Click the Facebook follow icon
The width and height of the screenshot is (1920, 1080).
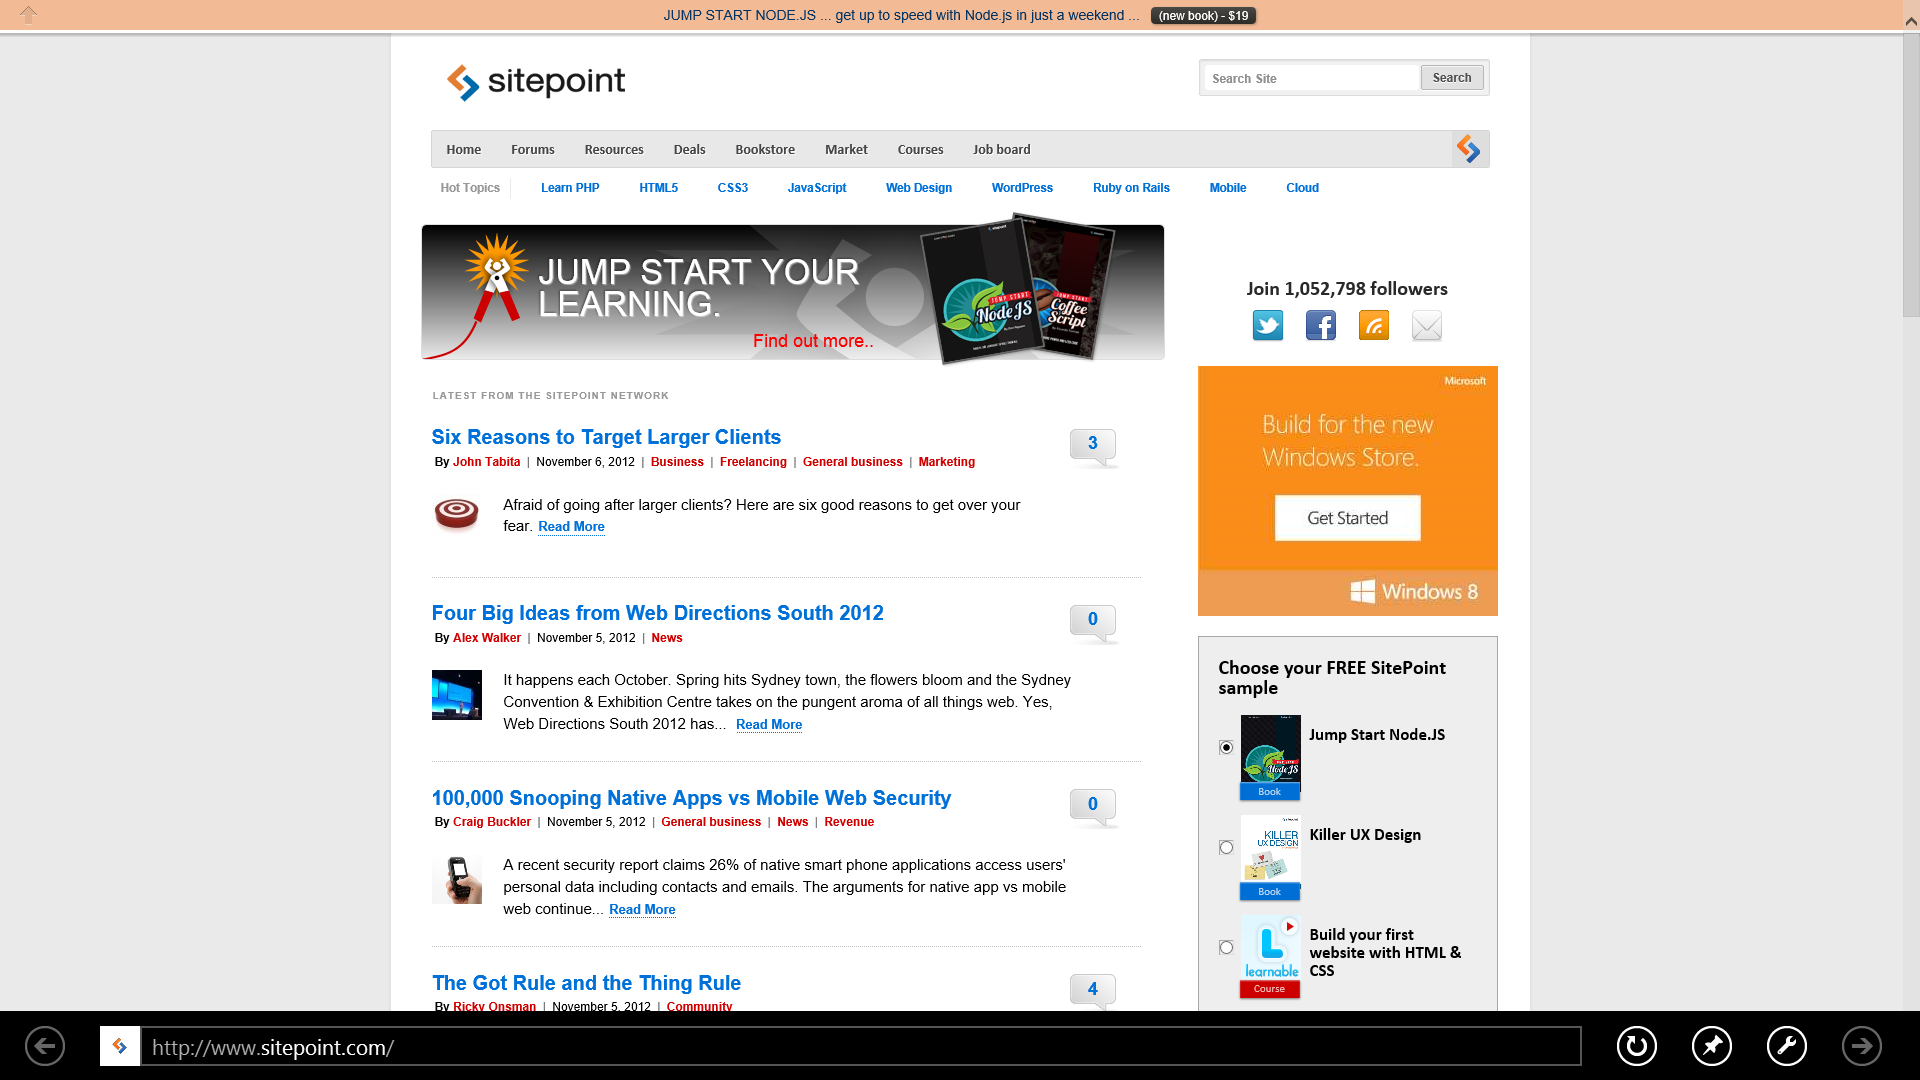click(1320, 326)
